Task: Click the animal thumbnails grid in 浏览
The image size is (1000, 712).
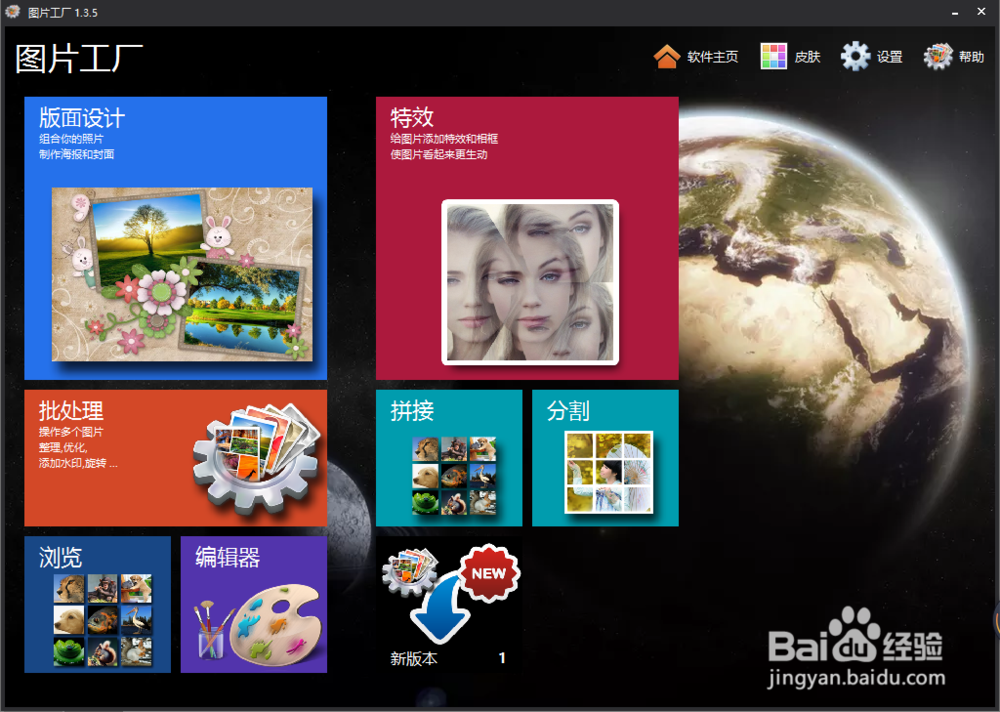Action: click(103, 620)
